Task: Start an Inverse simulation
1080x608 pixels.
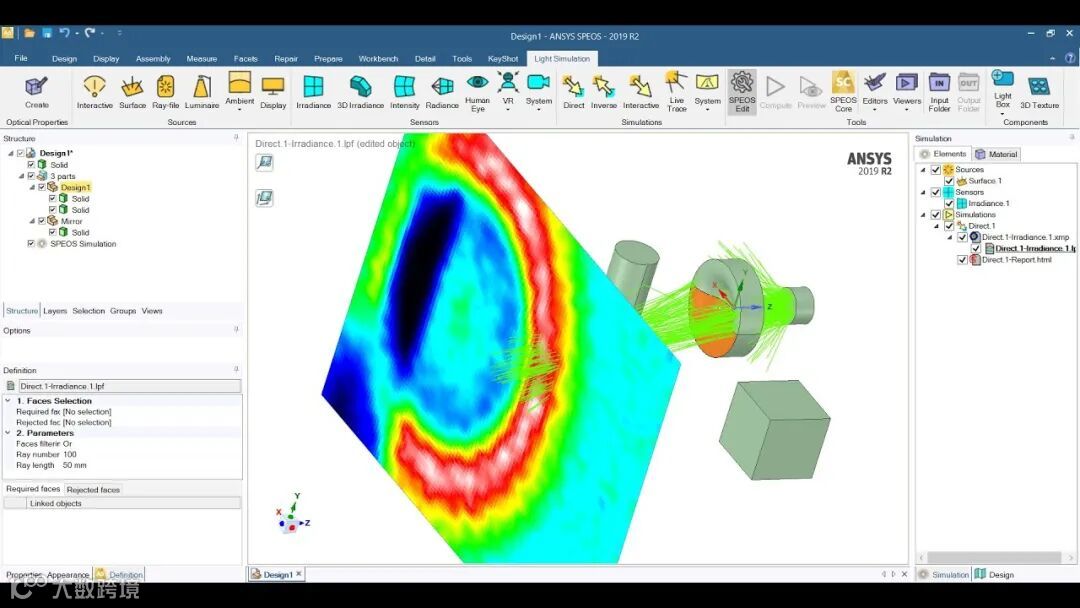Action: pyautogui.click(x=603, y=92)
